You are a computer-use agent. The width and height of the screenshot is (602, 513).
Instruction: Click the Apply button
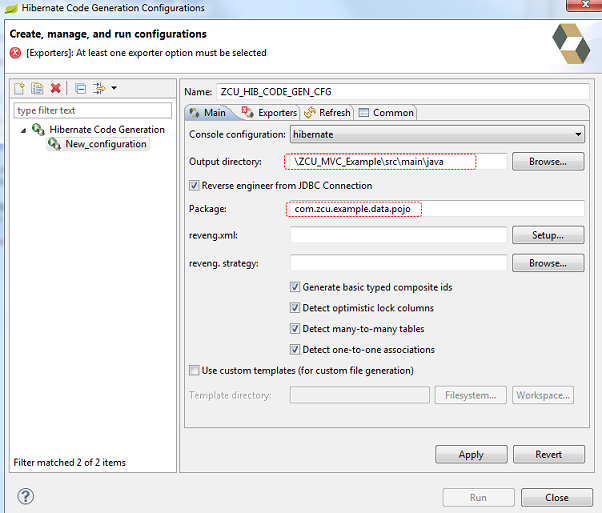471,455
